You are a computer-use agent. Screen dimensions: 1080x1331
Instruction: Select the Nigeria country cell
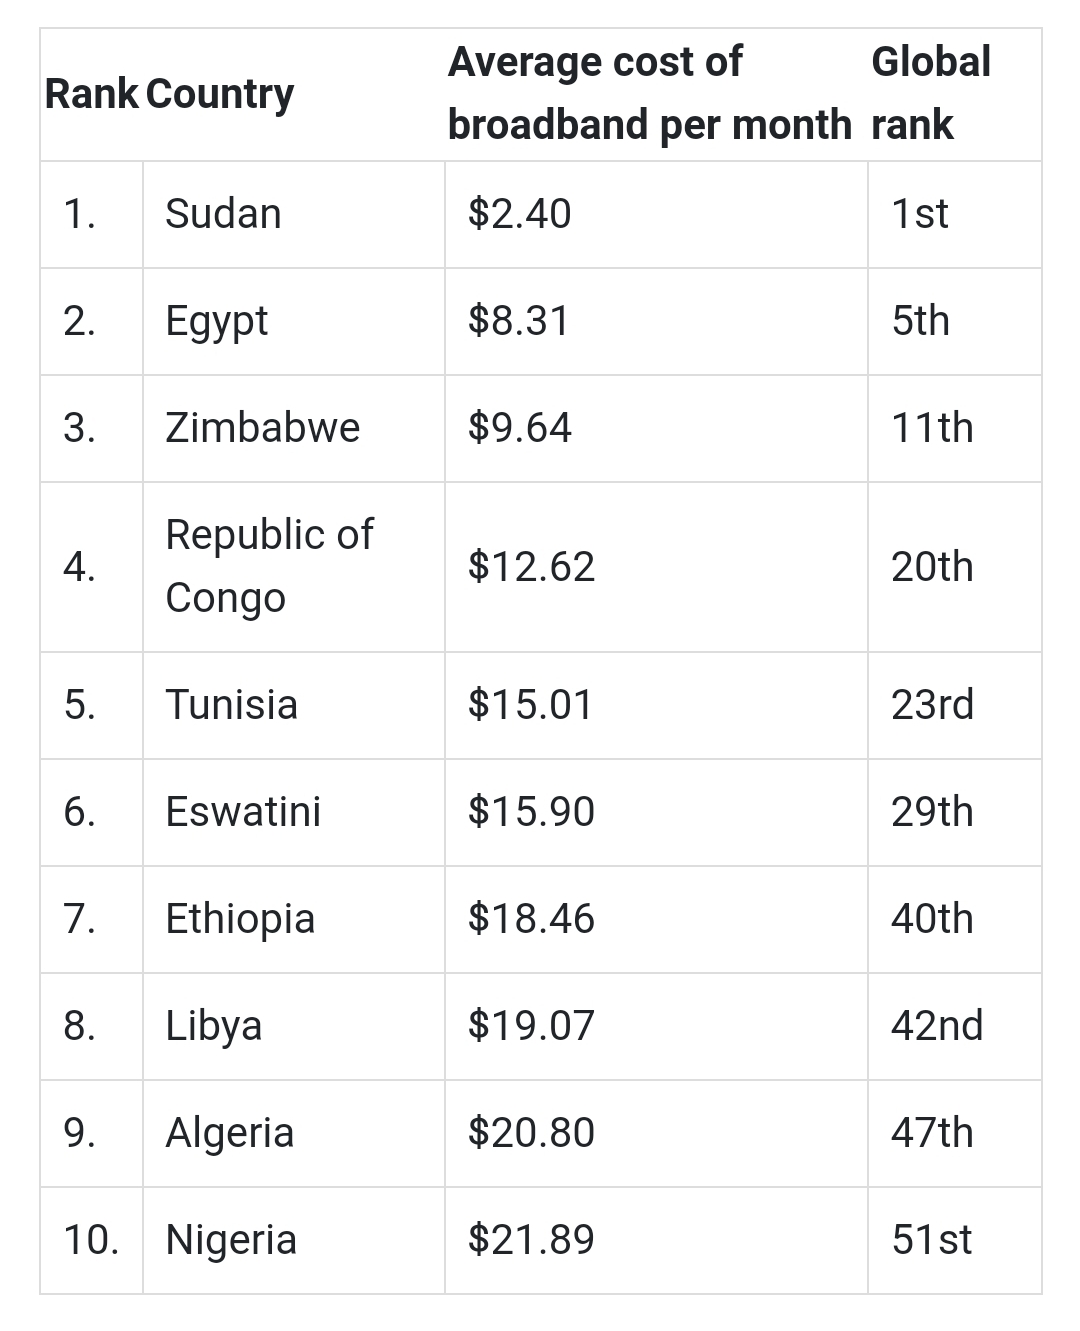[x=293, y=1240]
